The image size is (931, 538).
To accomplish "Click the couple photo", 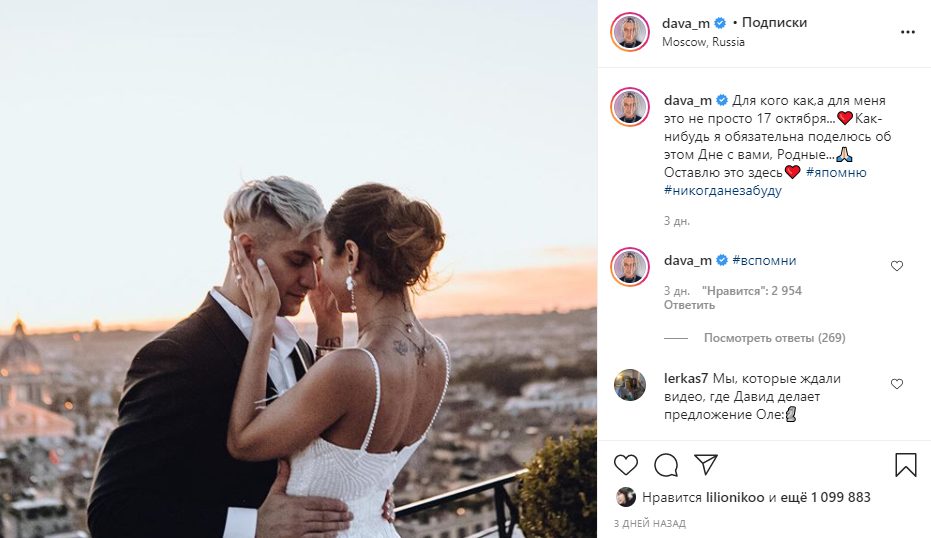I will (299, 269).
